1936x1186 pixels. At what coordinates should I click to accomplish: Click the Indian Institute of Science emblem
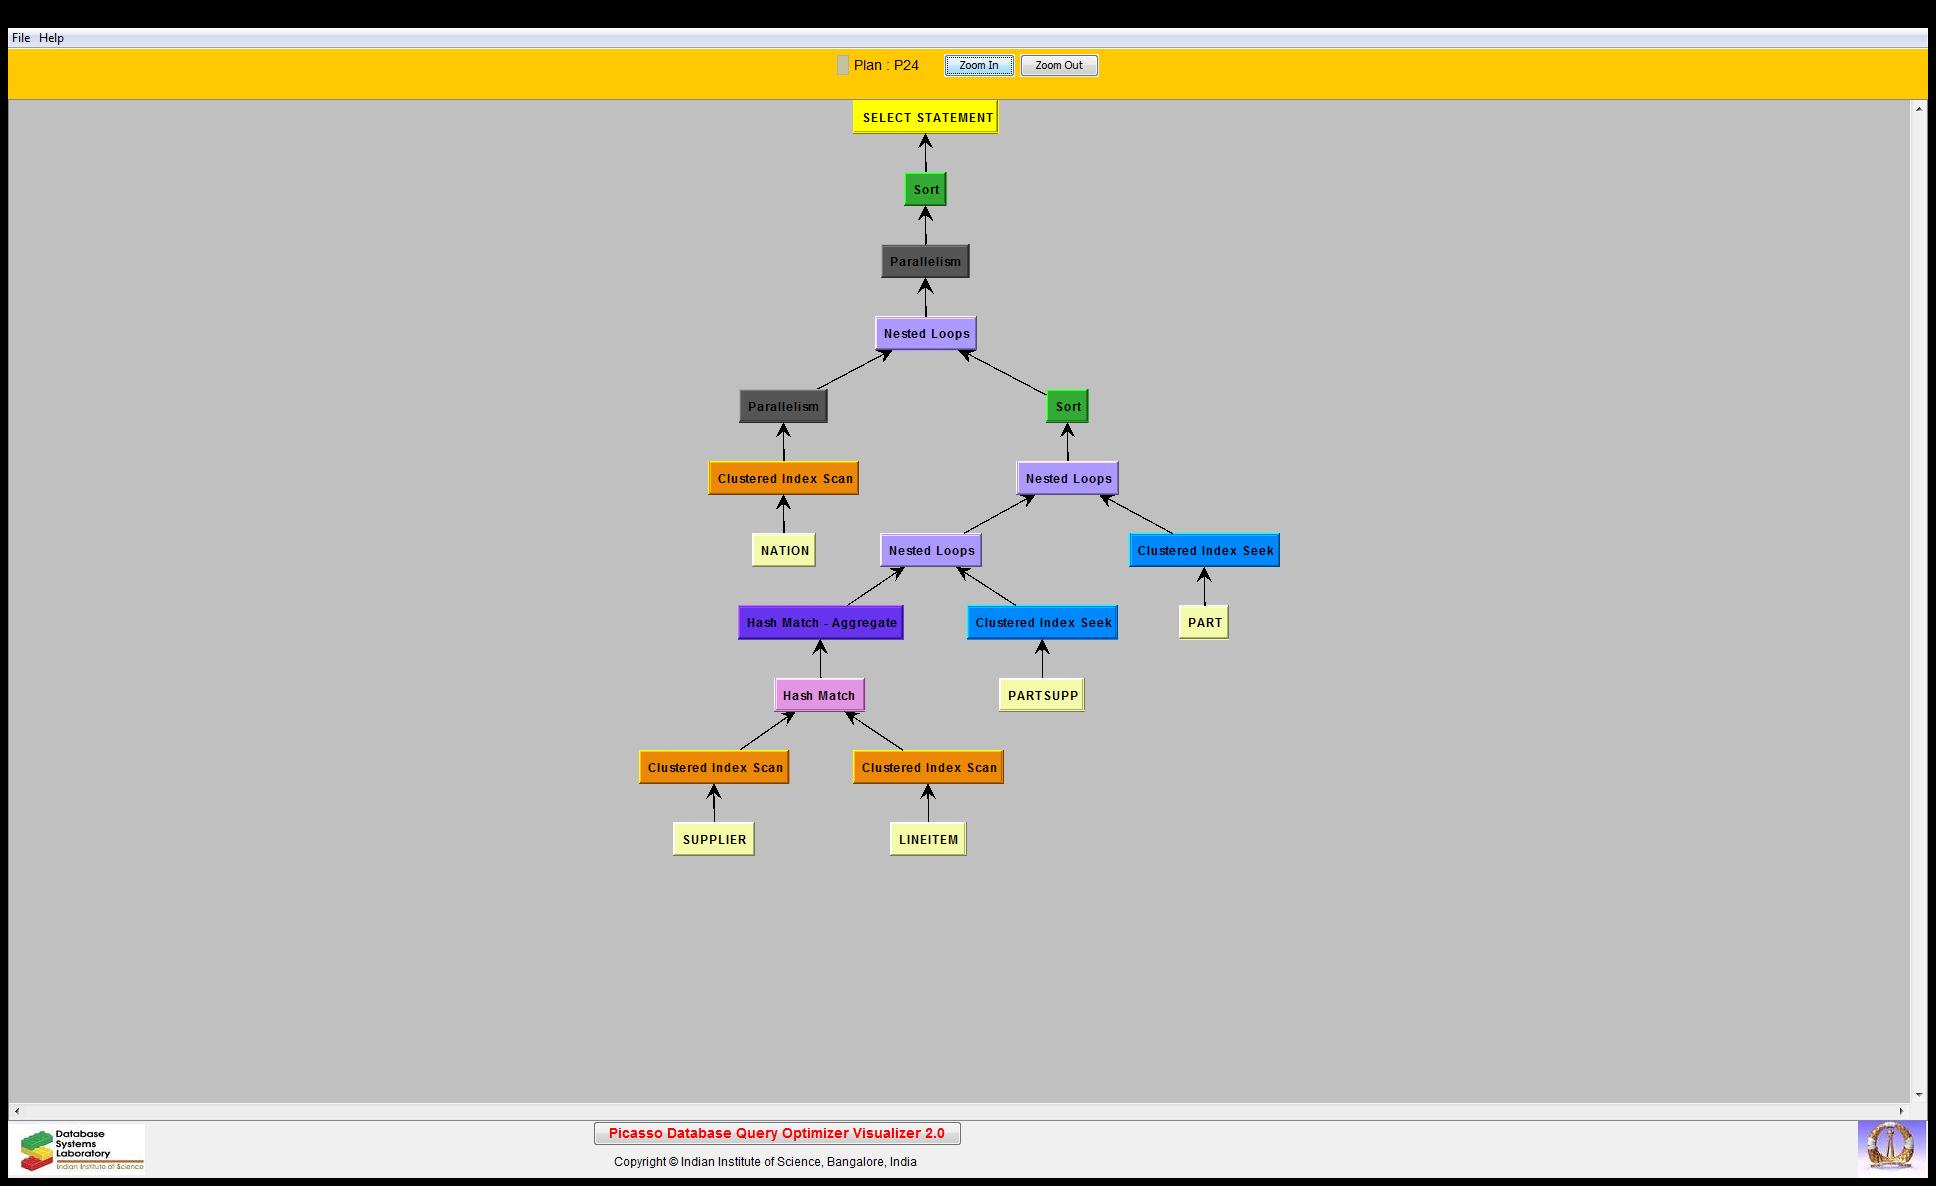[x=1889, y=1146]
